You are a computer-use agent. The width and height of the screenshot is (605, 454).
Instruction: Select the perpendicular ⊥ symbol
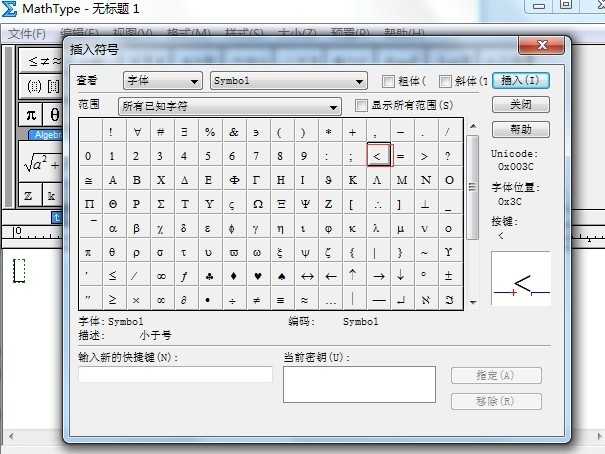click(425, 204)
